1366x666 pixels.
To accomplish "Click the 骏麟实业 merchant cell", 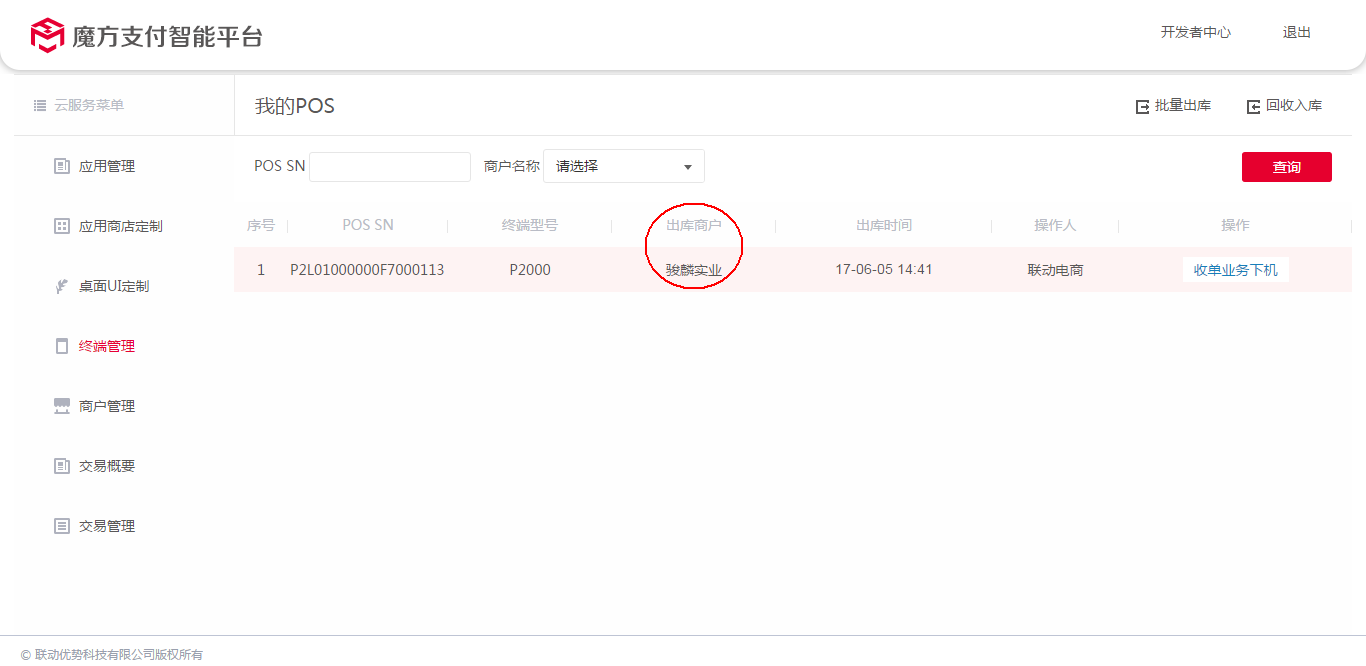I will click(x=693, y=270).
